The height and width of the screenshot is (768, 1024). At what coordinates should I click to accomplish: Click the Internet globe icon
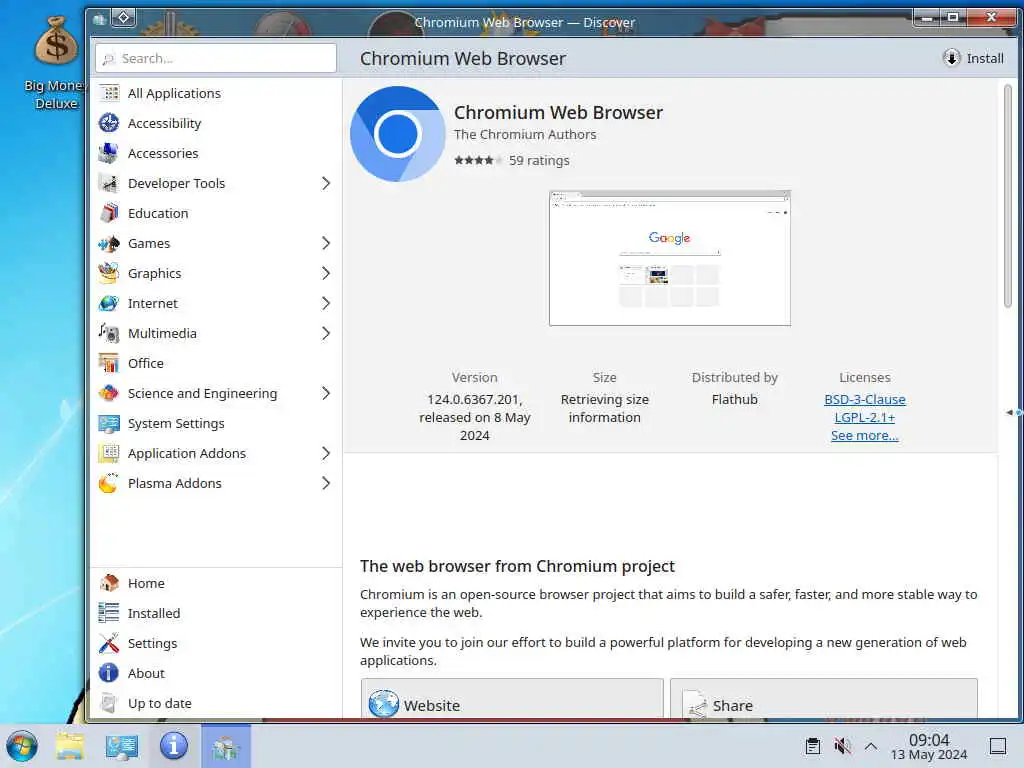pos(109,304)
